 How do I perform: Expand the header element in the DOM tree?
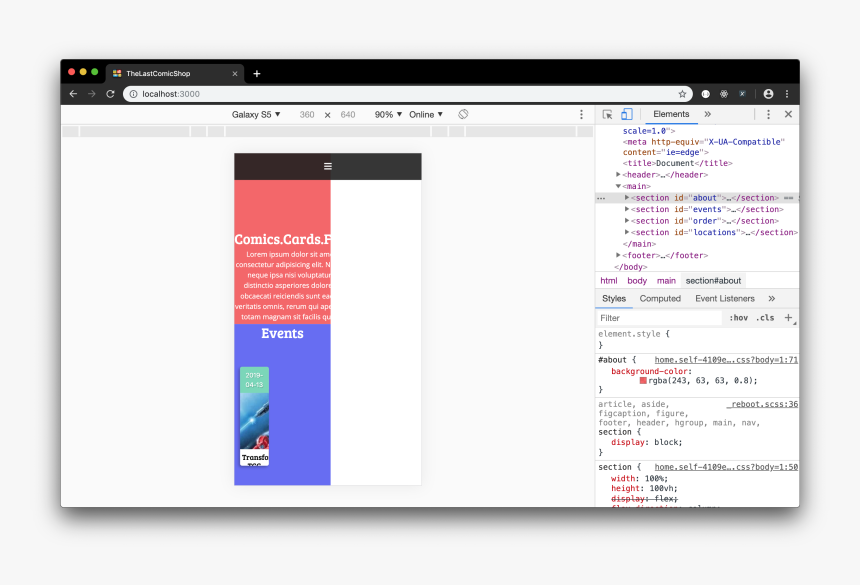[619, 175]
